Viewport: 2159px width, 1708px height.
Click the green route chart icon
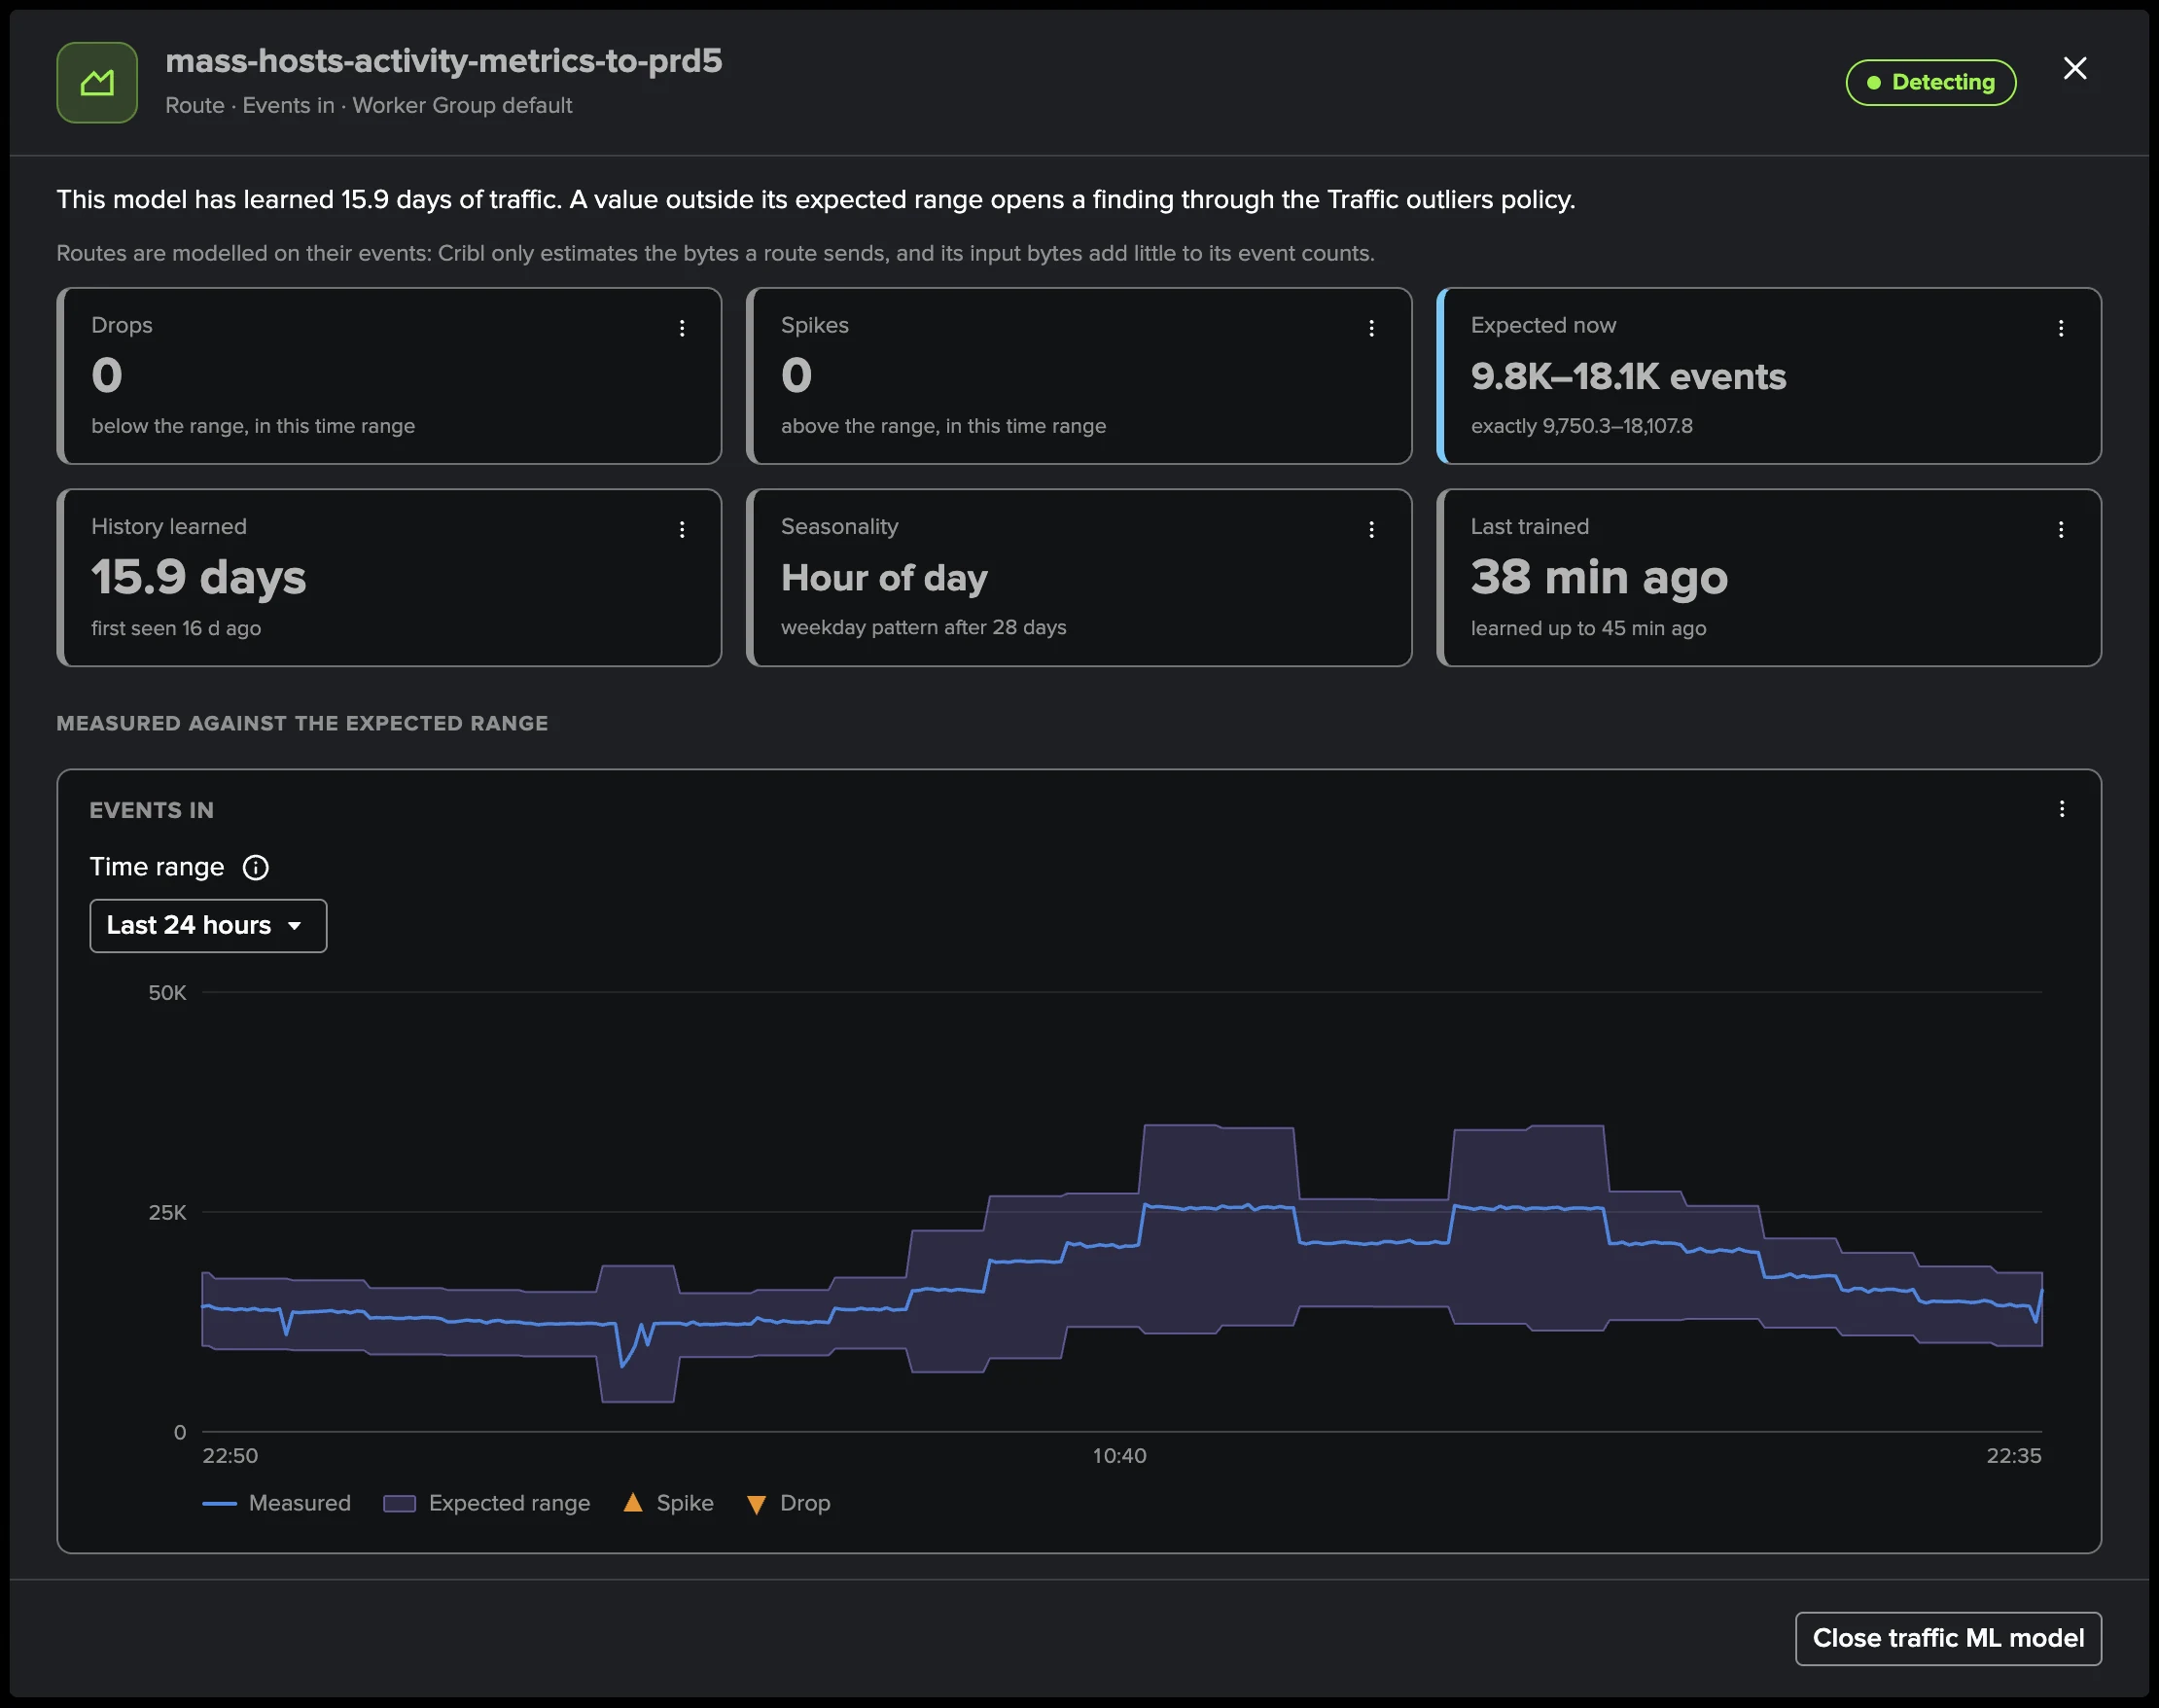[x=97, y=82]
